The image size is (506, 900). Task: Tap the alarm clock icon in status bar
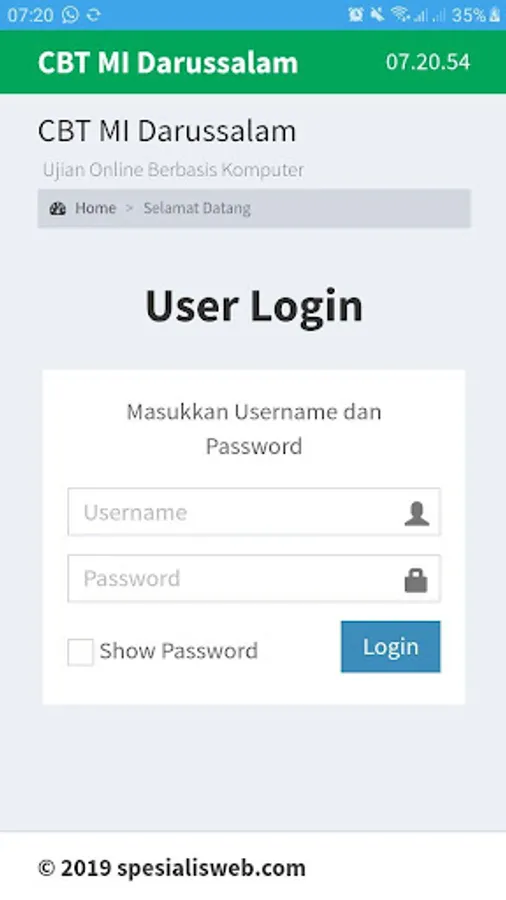356,14
